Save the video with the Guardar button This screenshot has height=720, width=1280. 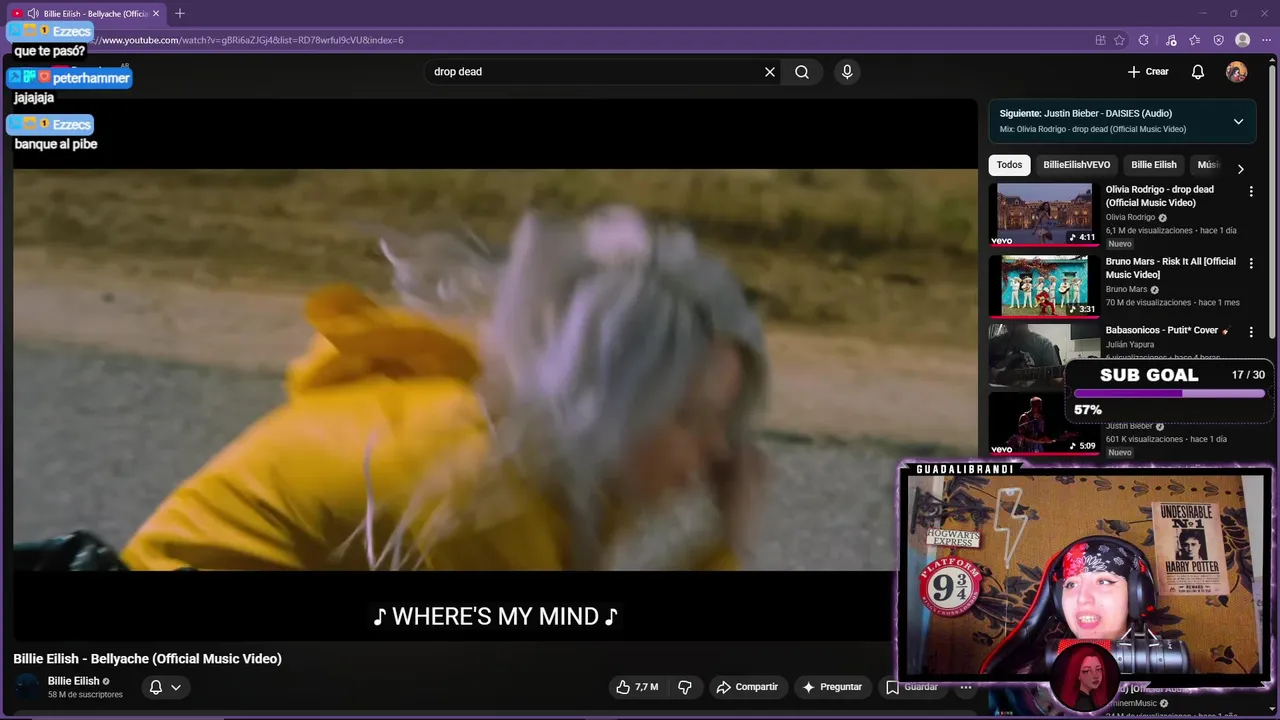pyautogui.click(x=912, y=687)
